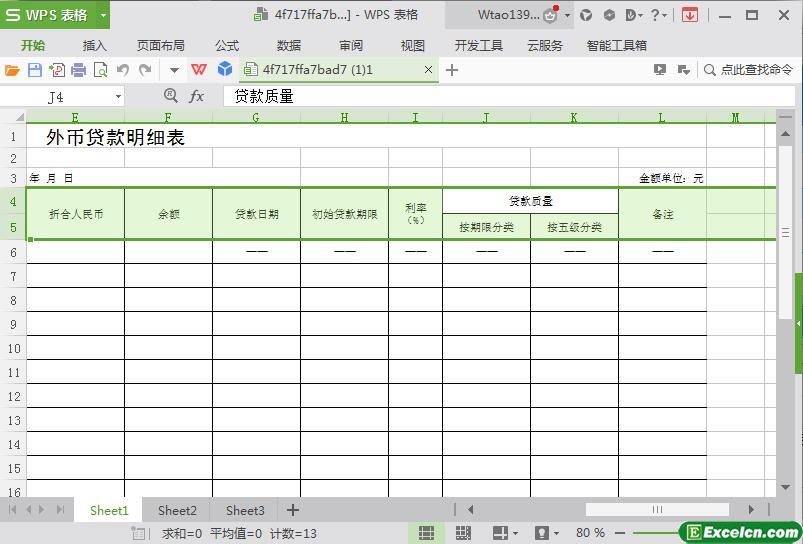Click the red download box icon
Screen dimensions: 803x544
tap(690, 15)
